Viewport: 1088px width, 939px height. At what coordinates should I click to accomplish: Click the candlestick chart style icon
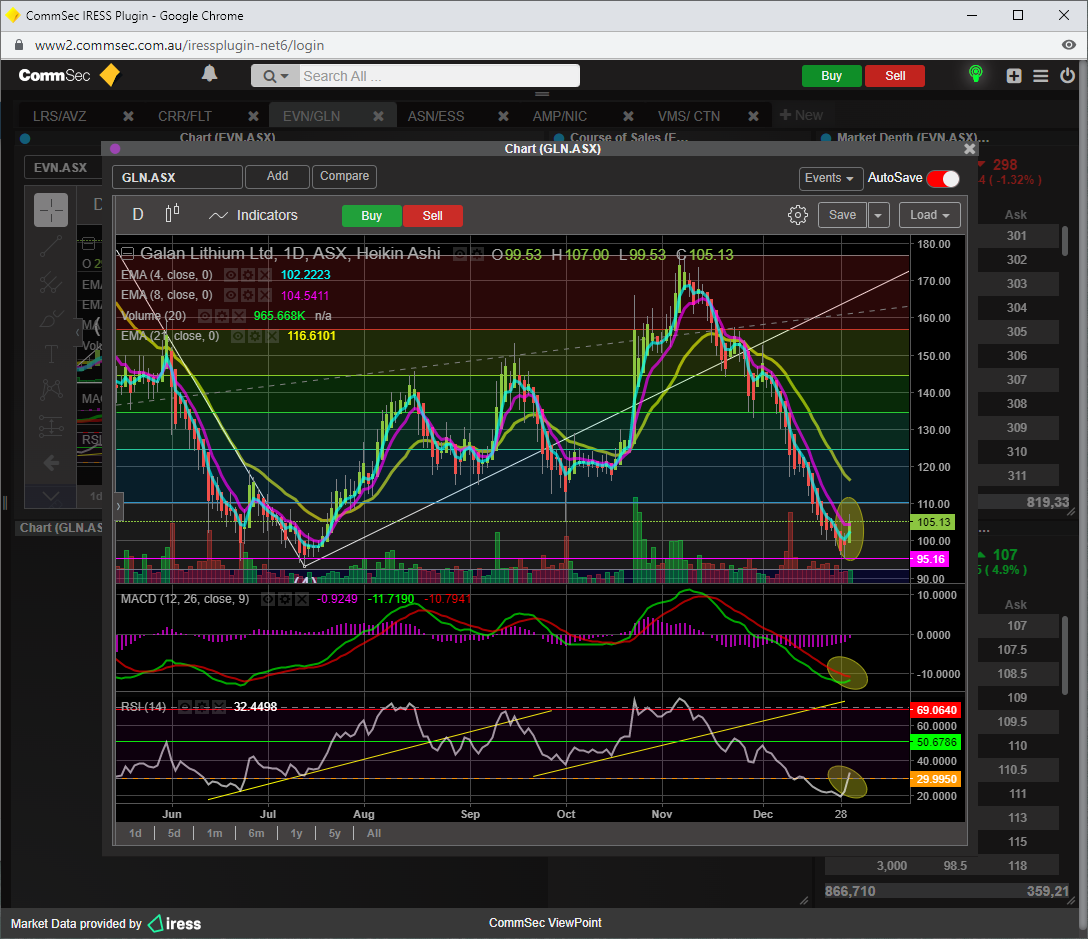click(172, 214)
